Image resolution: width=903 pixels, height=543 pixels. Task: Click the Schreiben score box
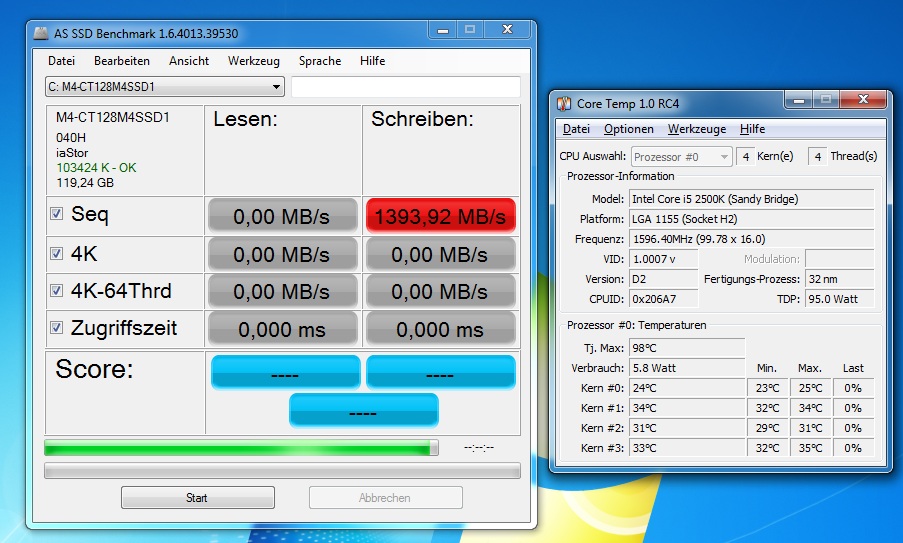point(441,373)
